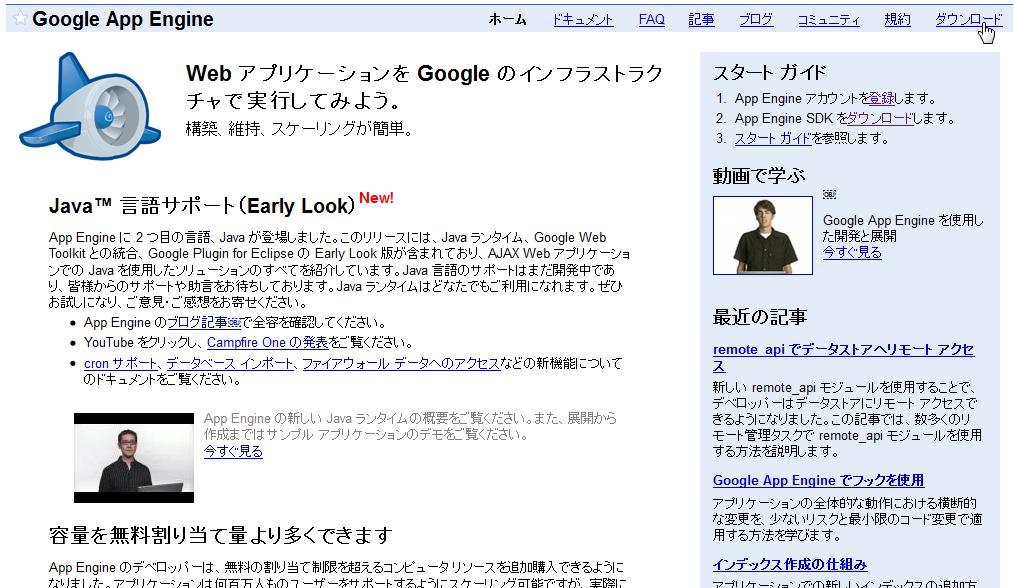Screen dimensions: 1015x588
Task: Click the ダウンロード navigation link
Action: point(968,19)
